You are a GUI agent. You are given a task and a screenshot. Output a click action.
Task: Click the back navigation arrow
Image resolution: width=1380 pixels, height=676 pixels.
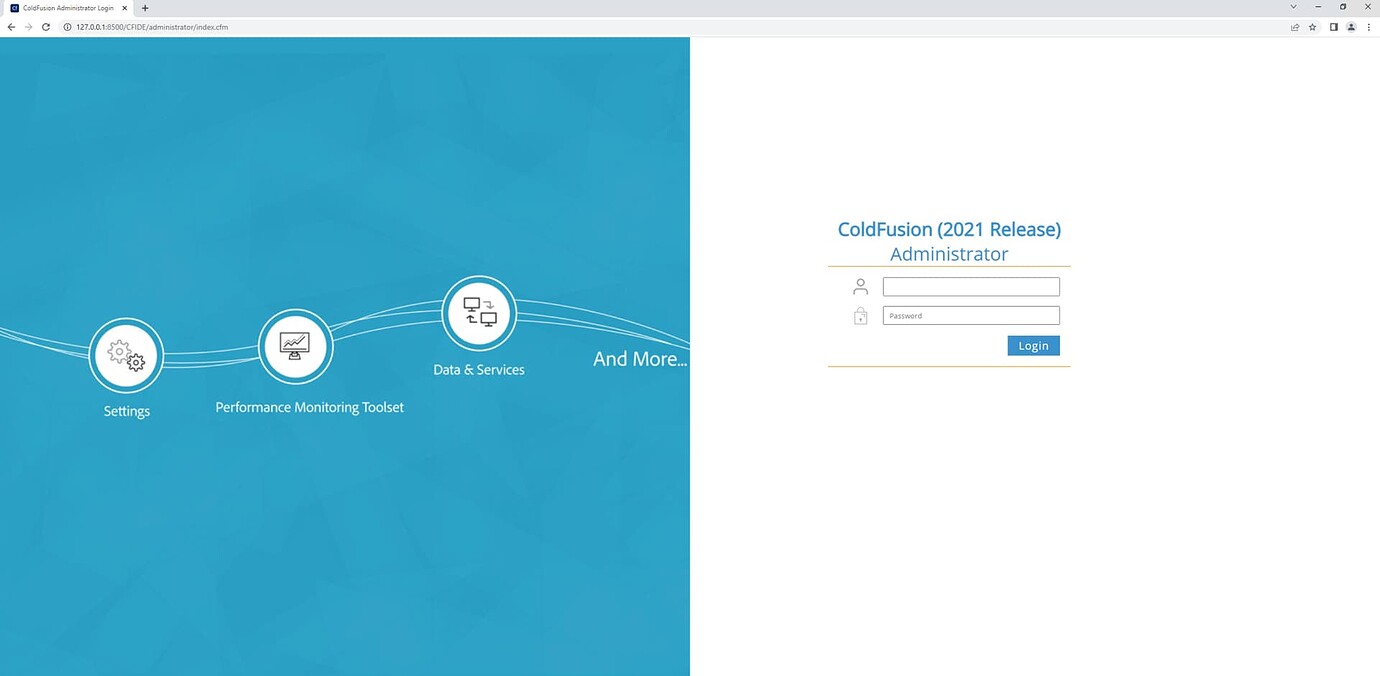pyautogui.click(x=10, y=27)
